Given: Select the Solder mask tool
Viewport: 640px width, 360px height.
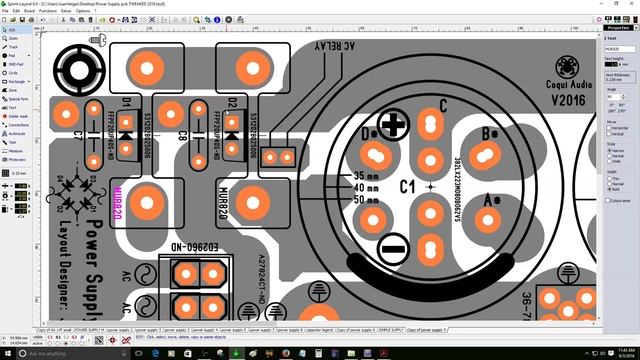Looking at the screenshot, I should [16, 116].
